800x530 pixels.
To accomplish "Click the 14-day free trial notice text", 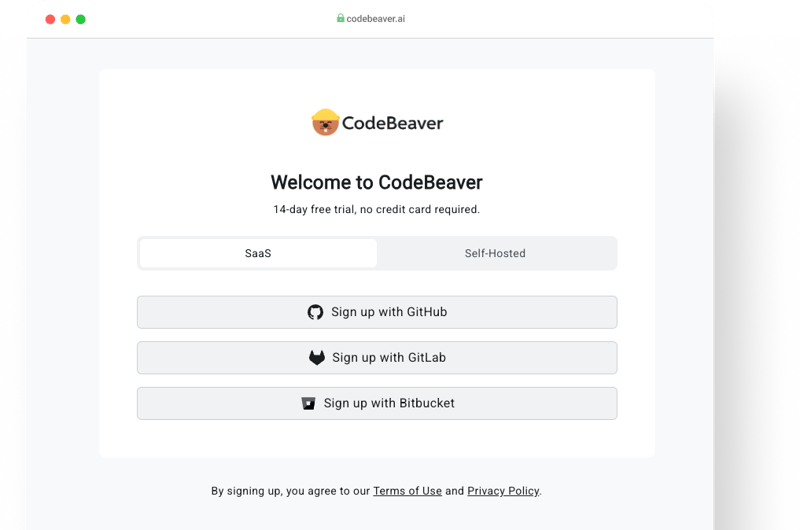I will [x=377, y=209].
